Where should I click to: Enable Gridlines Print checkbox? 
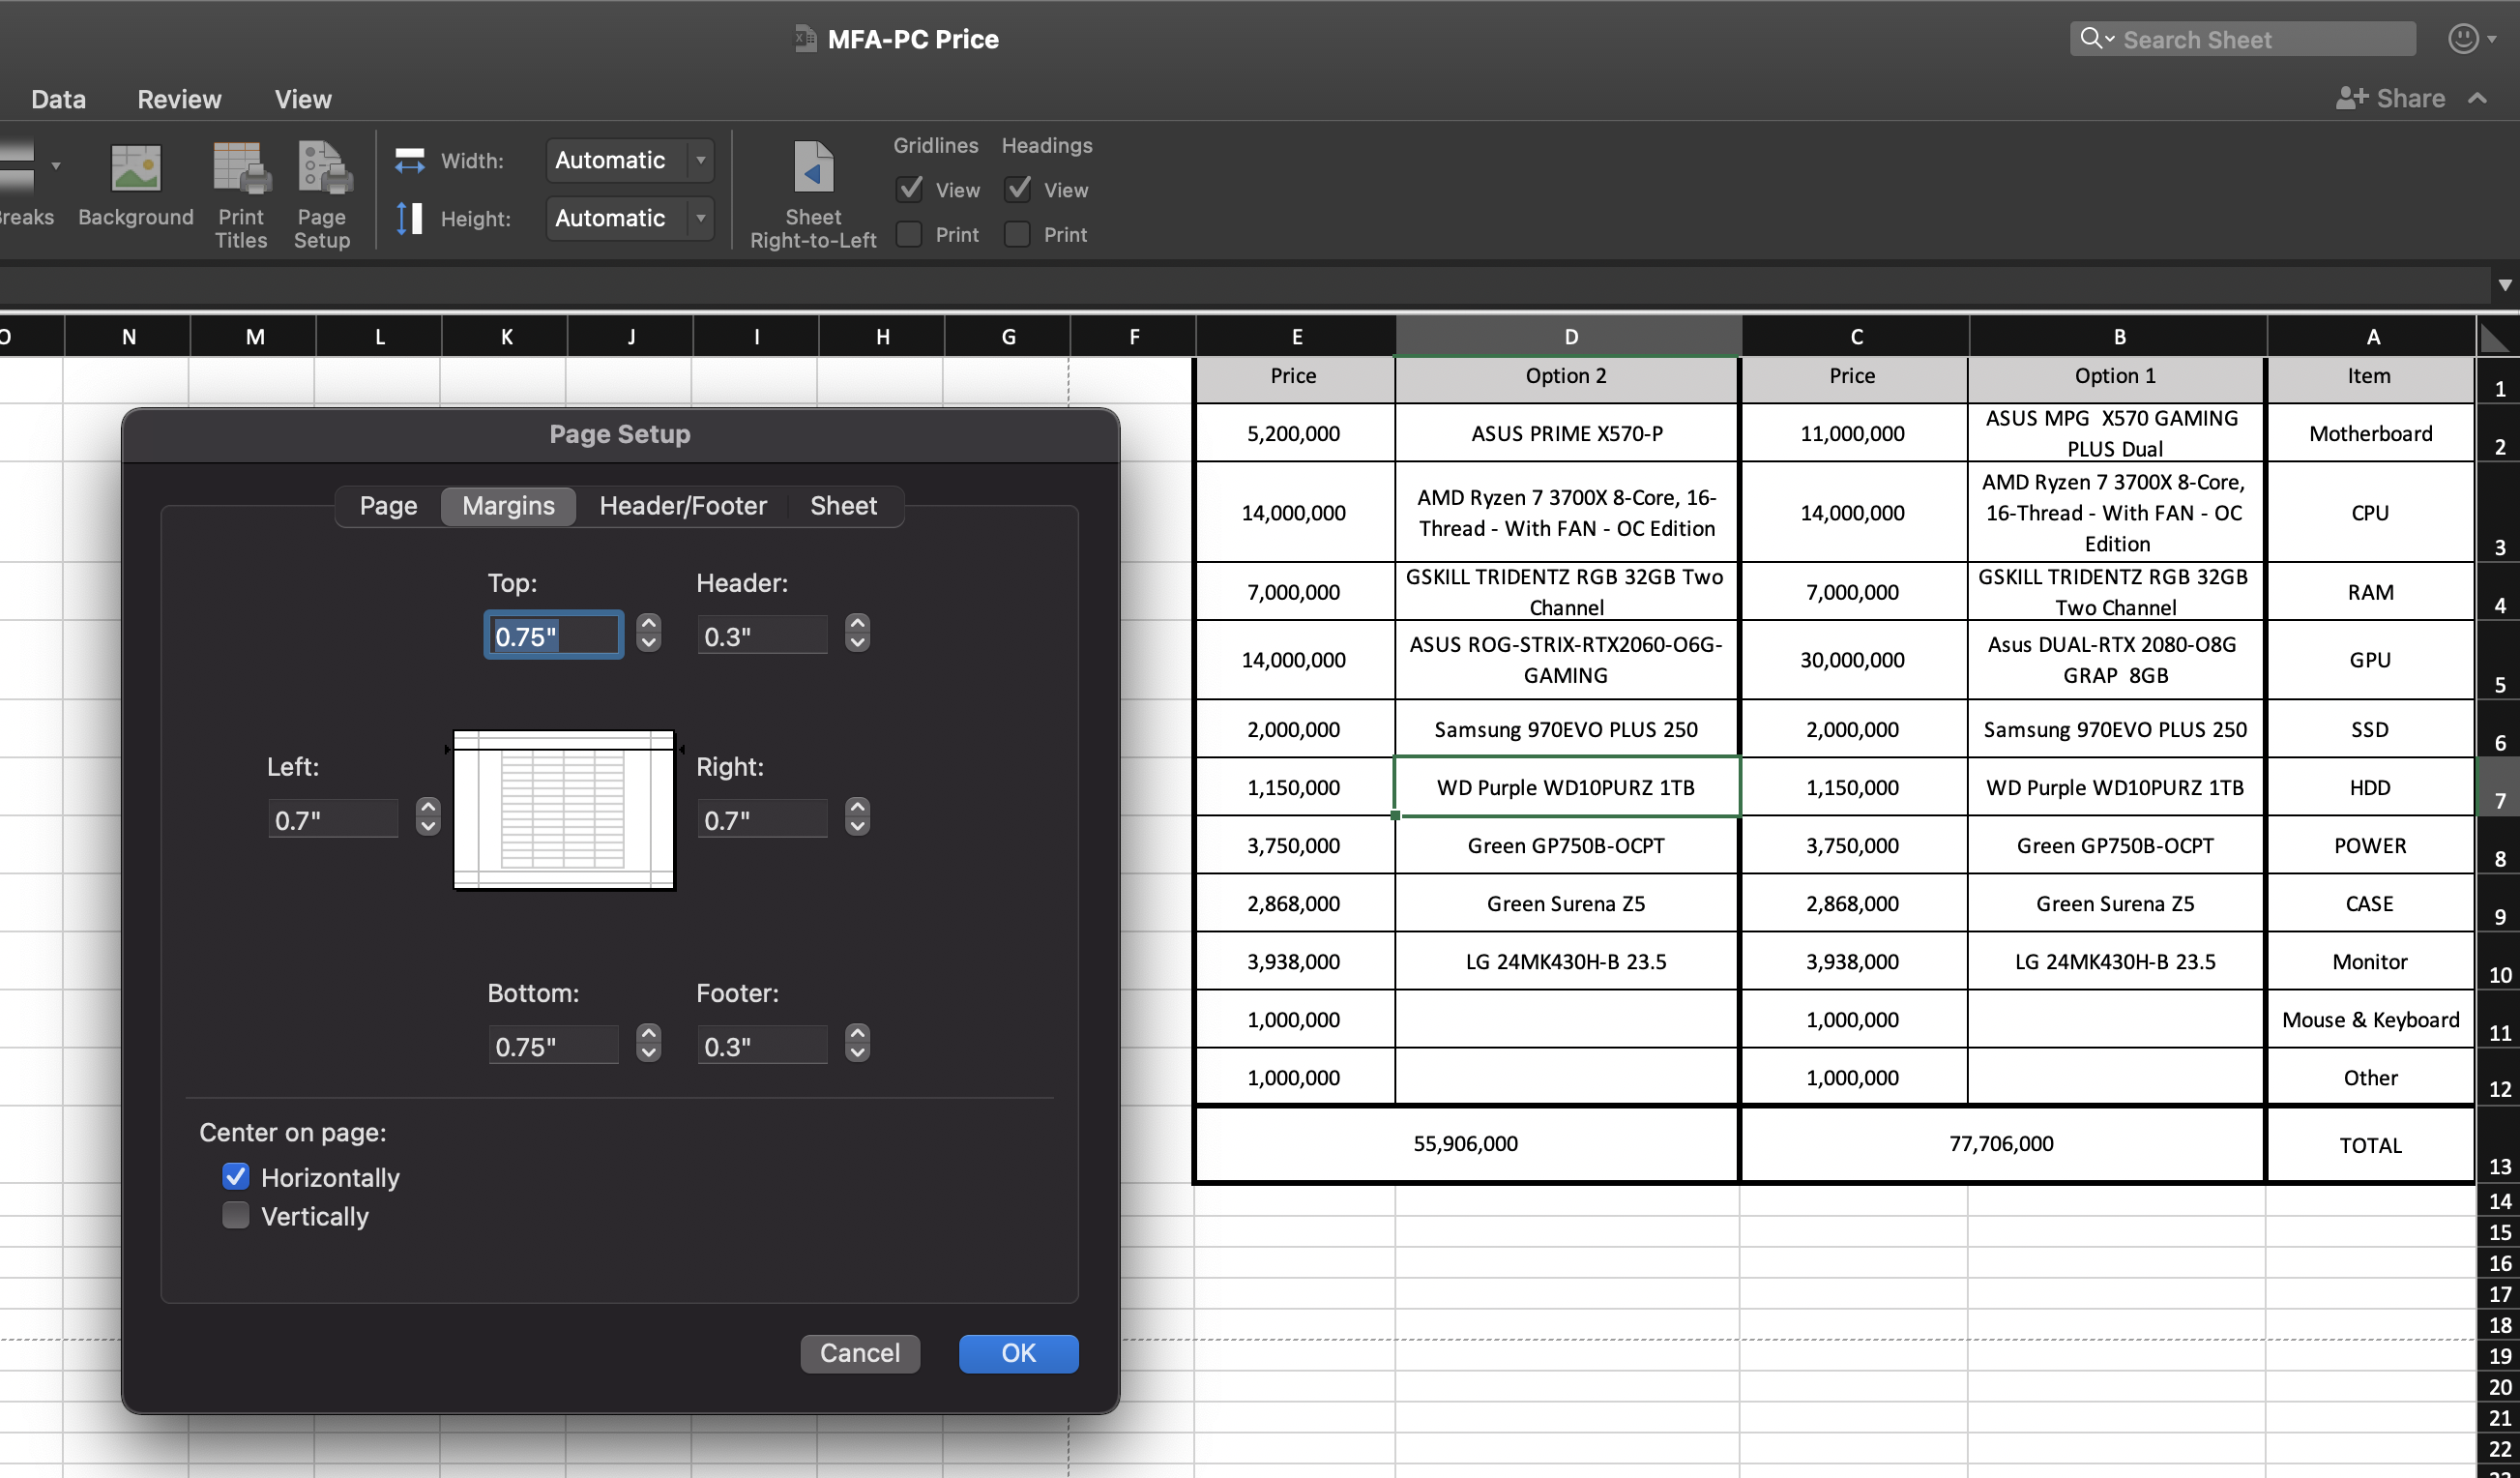909,235
